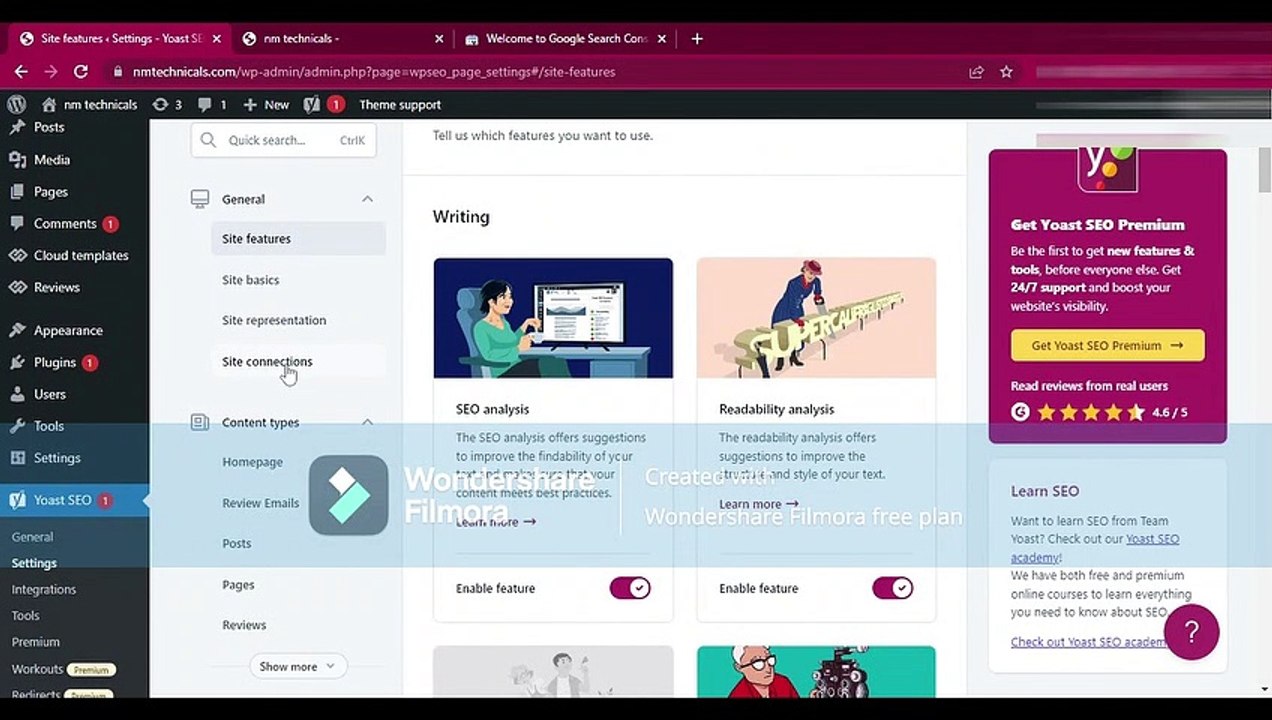Open Posts under Content types
The height and width of the screenshot is (720, 1272).
[x=237, y=543]
